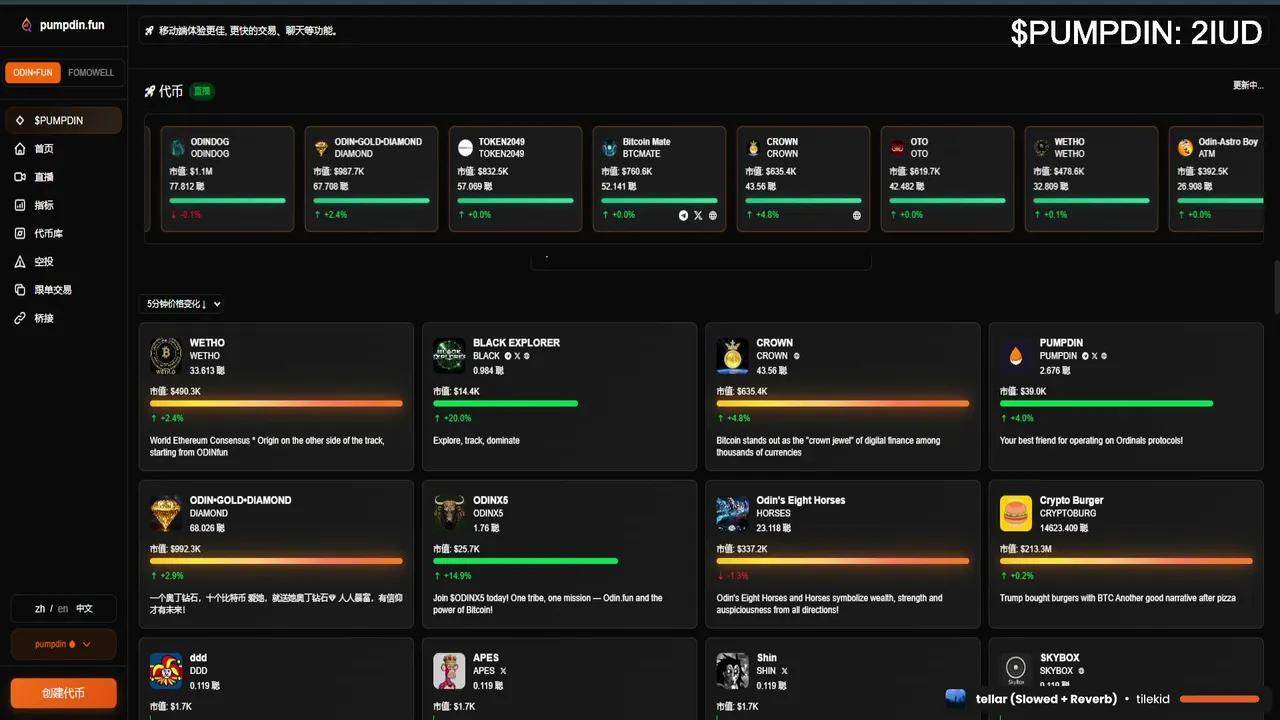Click the X icon next to BLACK ticker
The height and width of the screenshot is (720, 1280).
pyautogui.click(x=517, y=356)
